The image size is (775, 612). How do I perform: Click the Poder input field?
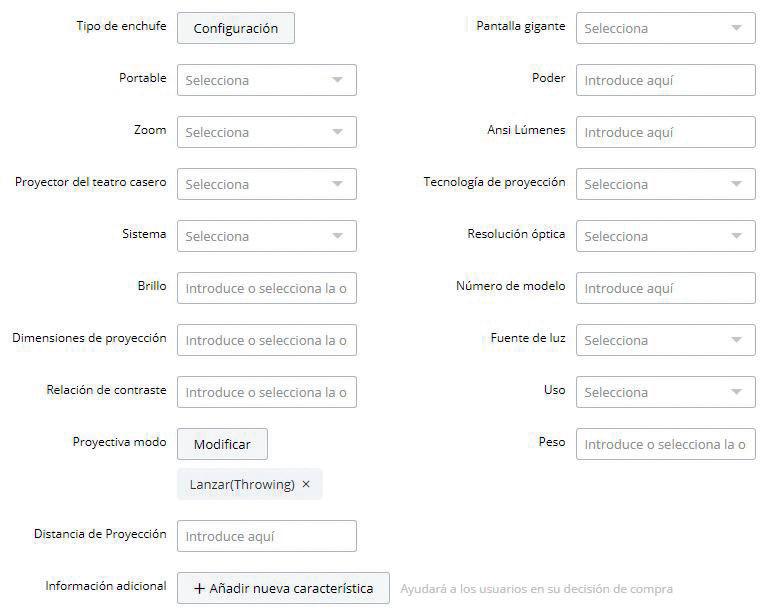pyautogui.click(x=665, y=80)
